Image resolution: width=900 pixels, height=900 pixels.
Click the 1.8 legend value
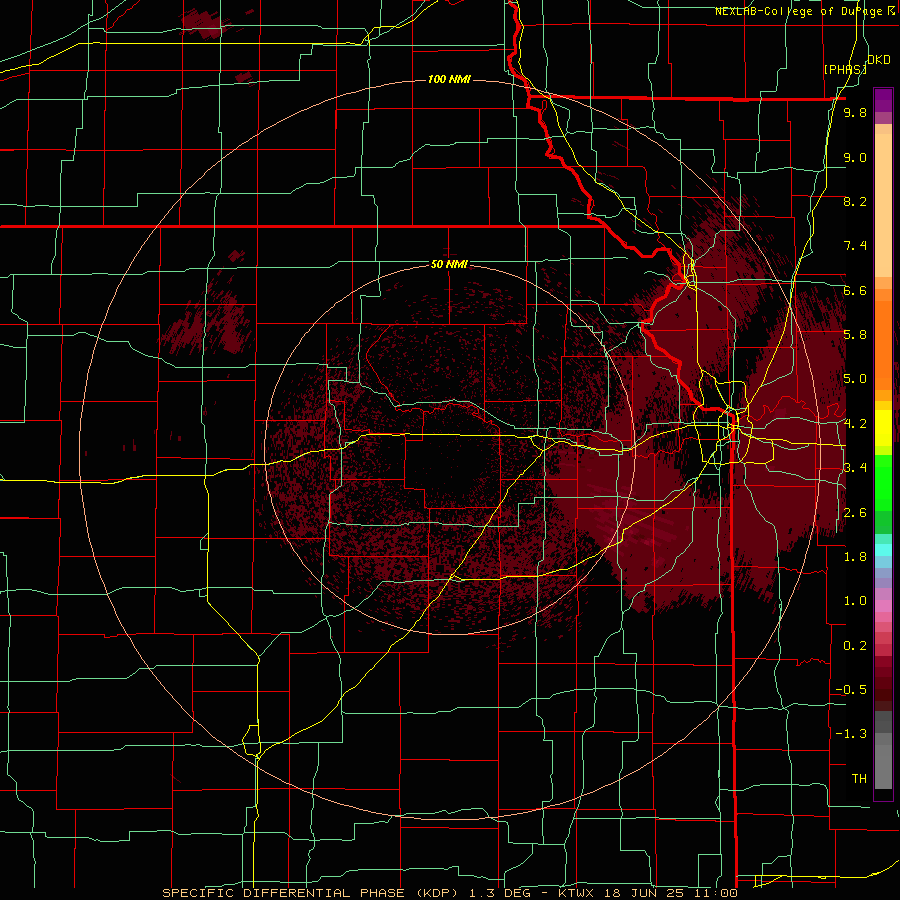coord(855,557)
